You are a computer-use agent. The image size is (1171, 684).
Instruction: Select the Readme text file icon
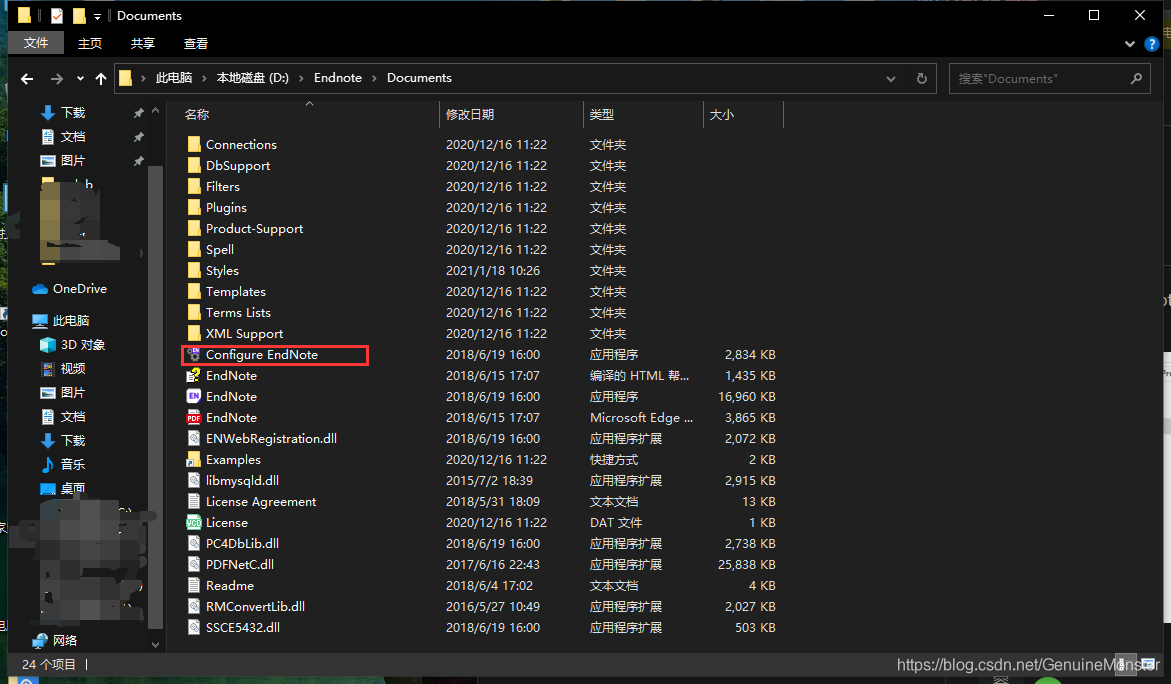[194, 585]
